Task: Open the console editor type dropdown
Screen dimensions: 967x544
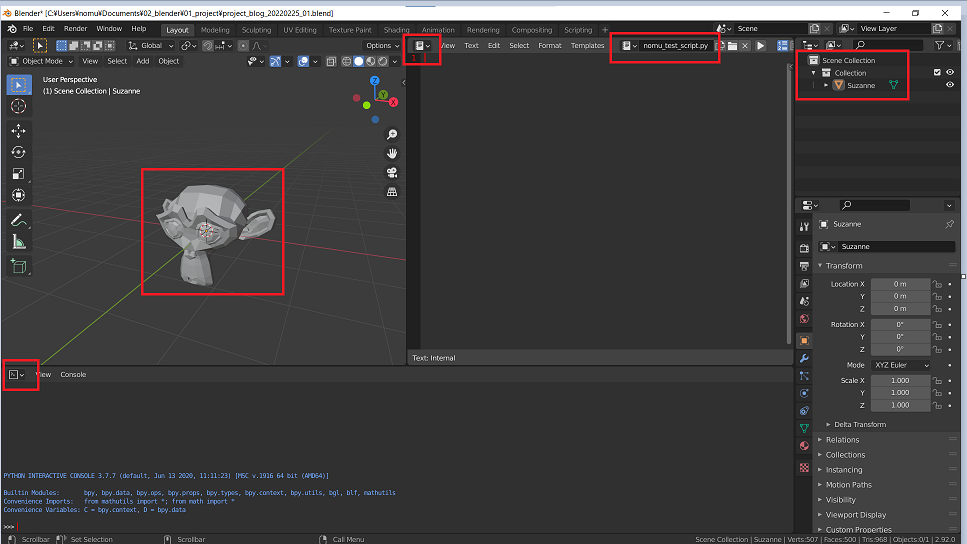Action: [17, 374]
